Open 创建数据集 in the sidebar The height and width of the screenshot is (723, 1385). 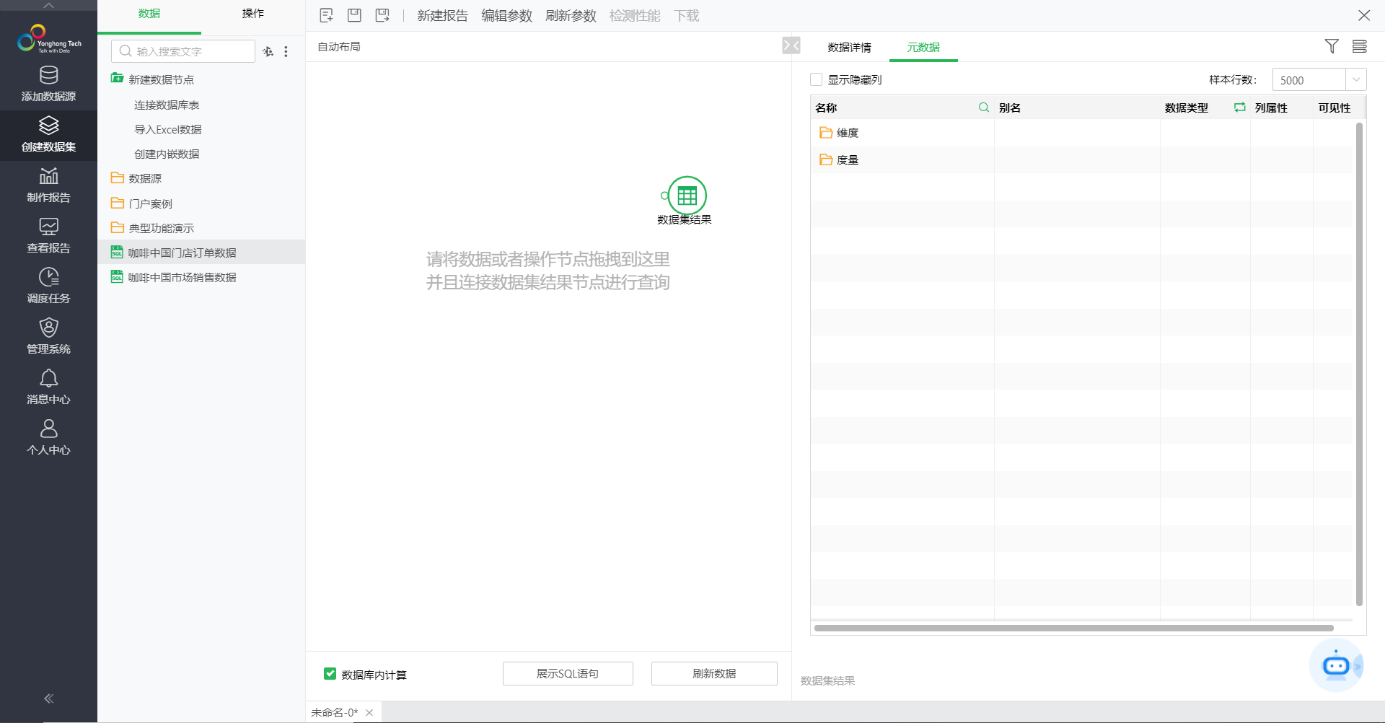click(x=48, y=135)
